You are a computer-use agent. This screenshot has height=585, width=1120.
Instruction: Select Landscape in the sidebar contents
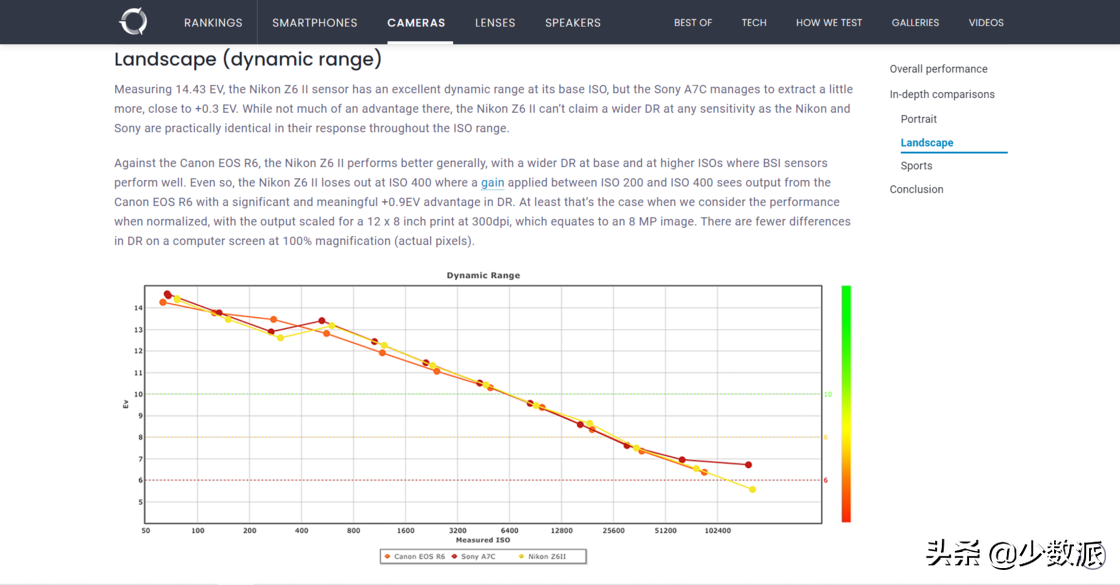tap(927, 143)
